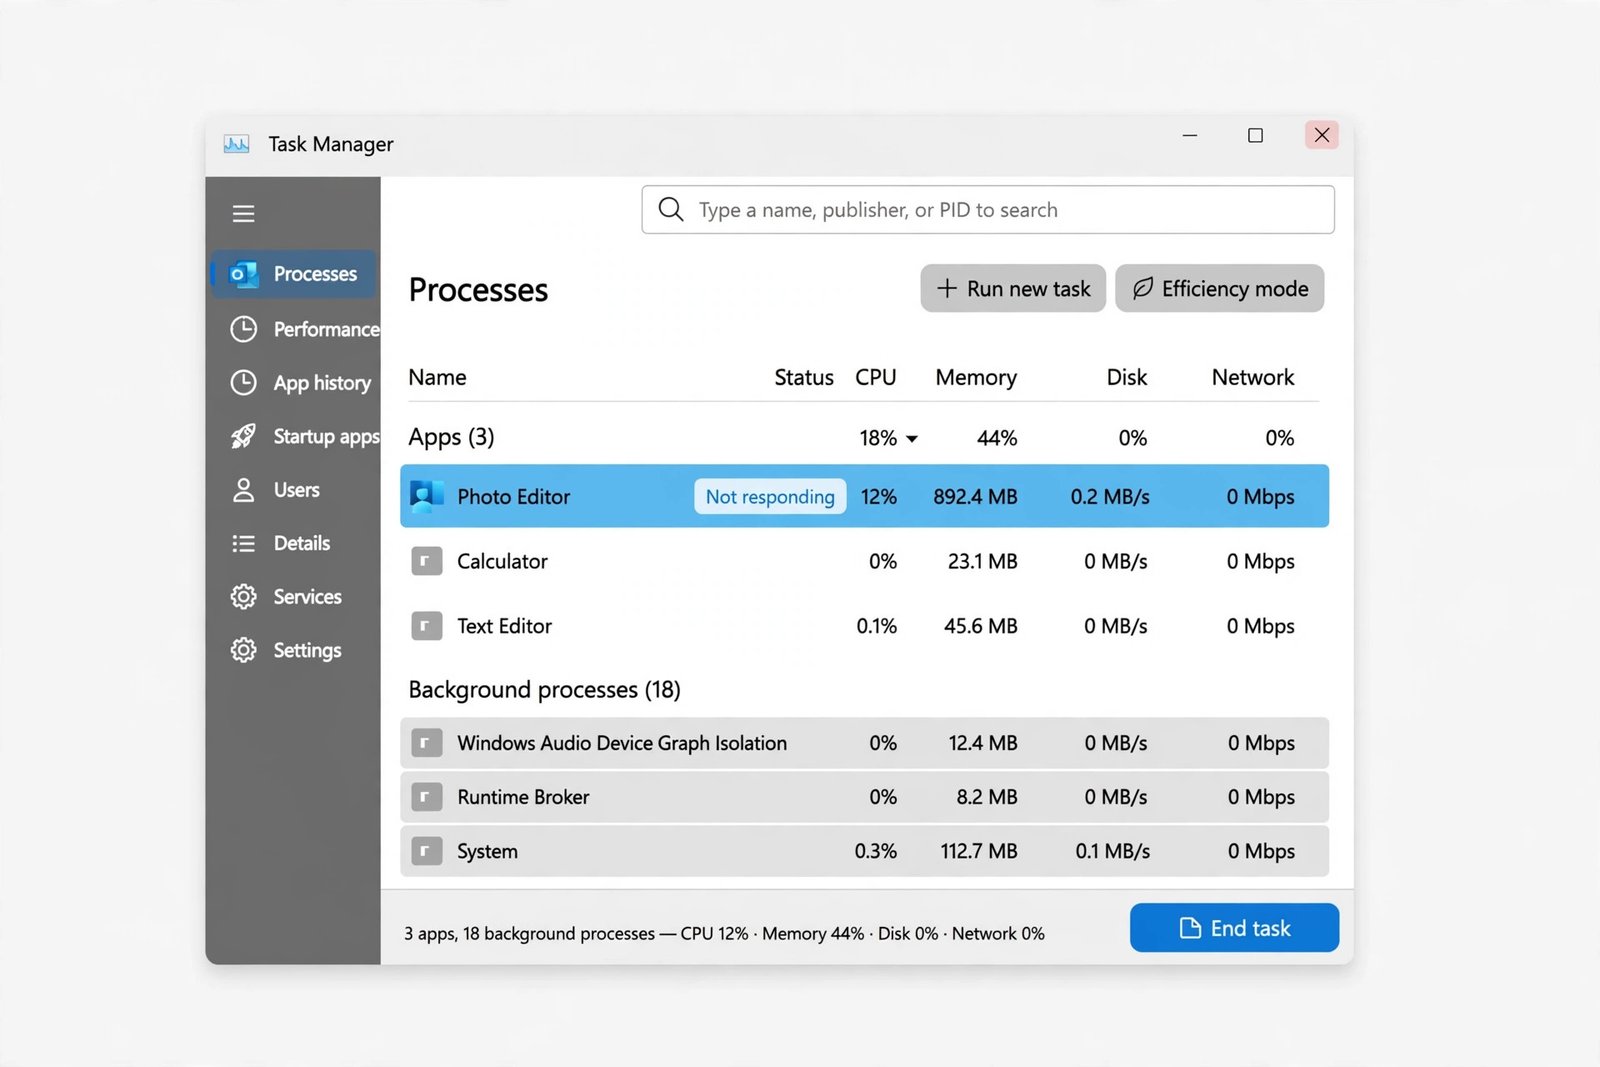Image resolution: width=1600 pixels, height=1067 pixels.
Task: Click the Photo Editor app icon
Action: tap(427, 496)
